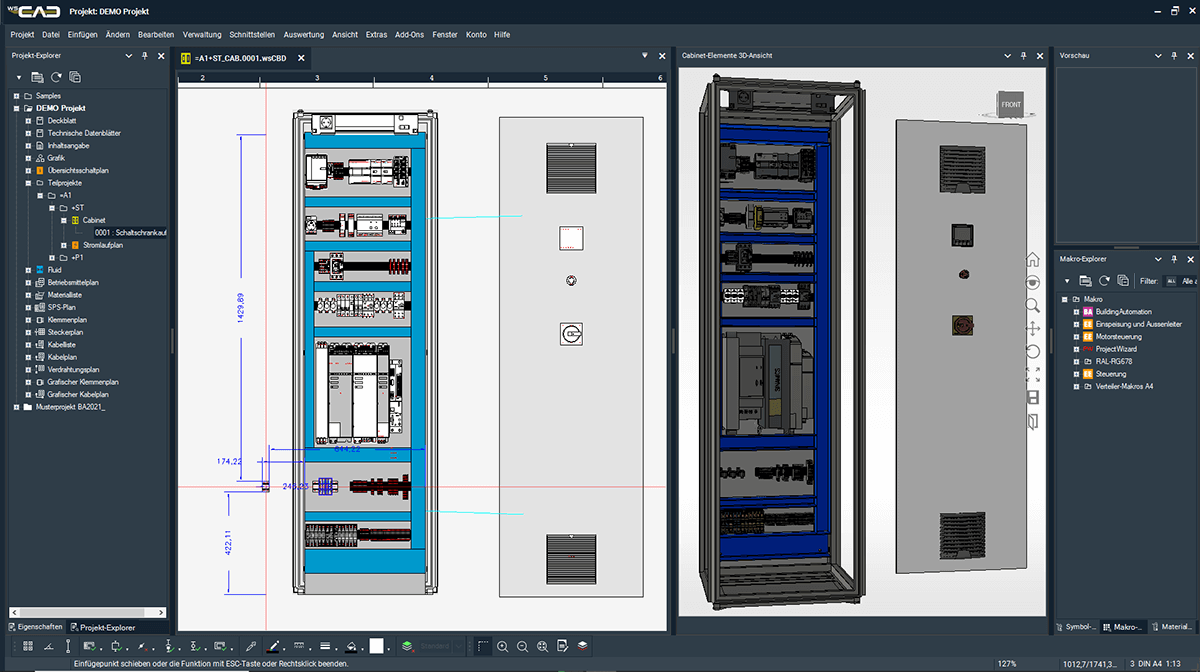Collapse the Teilprojekte tree node

[29, 183]
